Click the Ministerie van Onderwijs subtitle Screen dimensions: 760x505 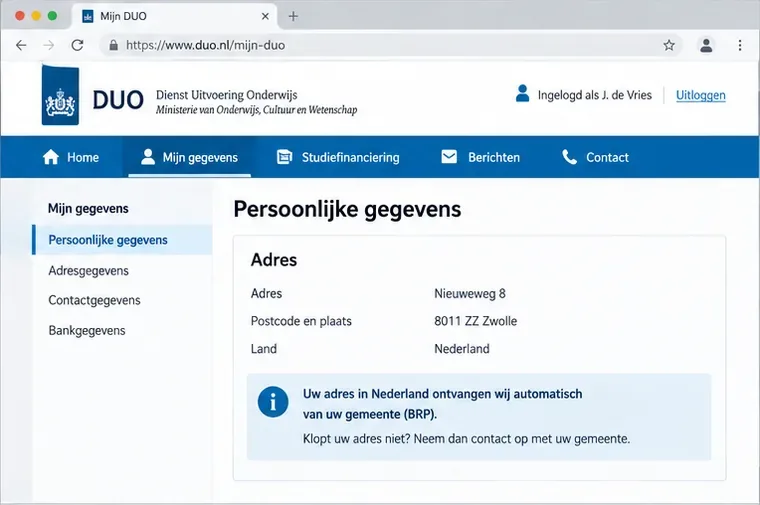coord(256,110)
